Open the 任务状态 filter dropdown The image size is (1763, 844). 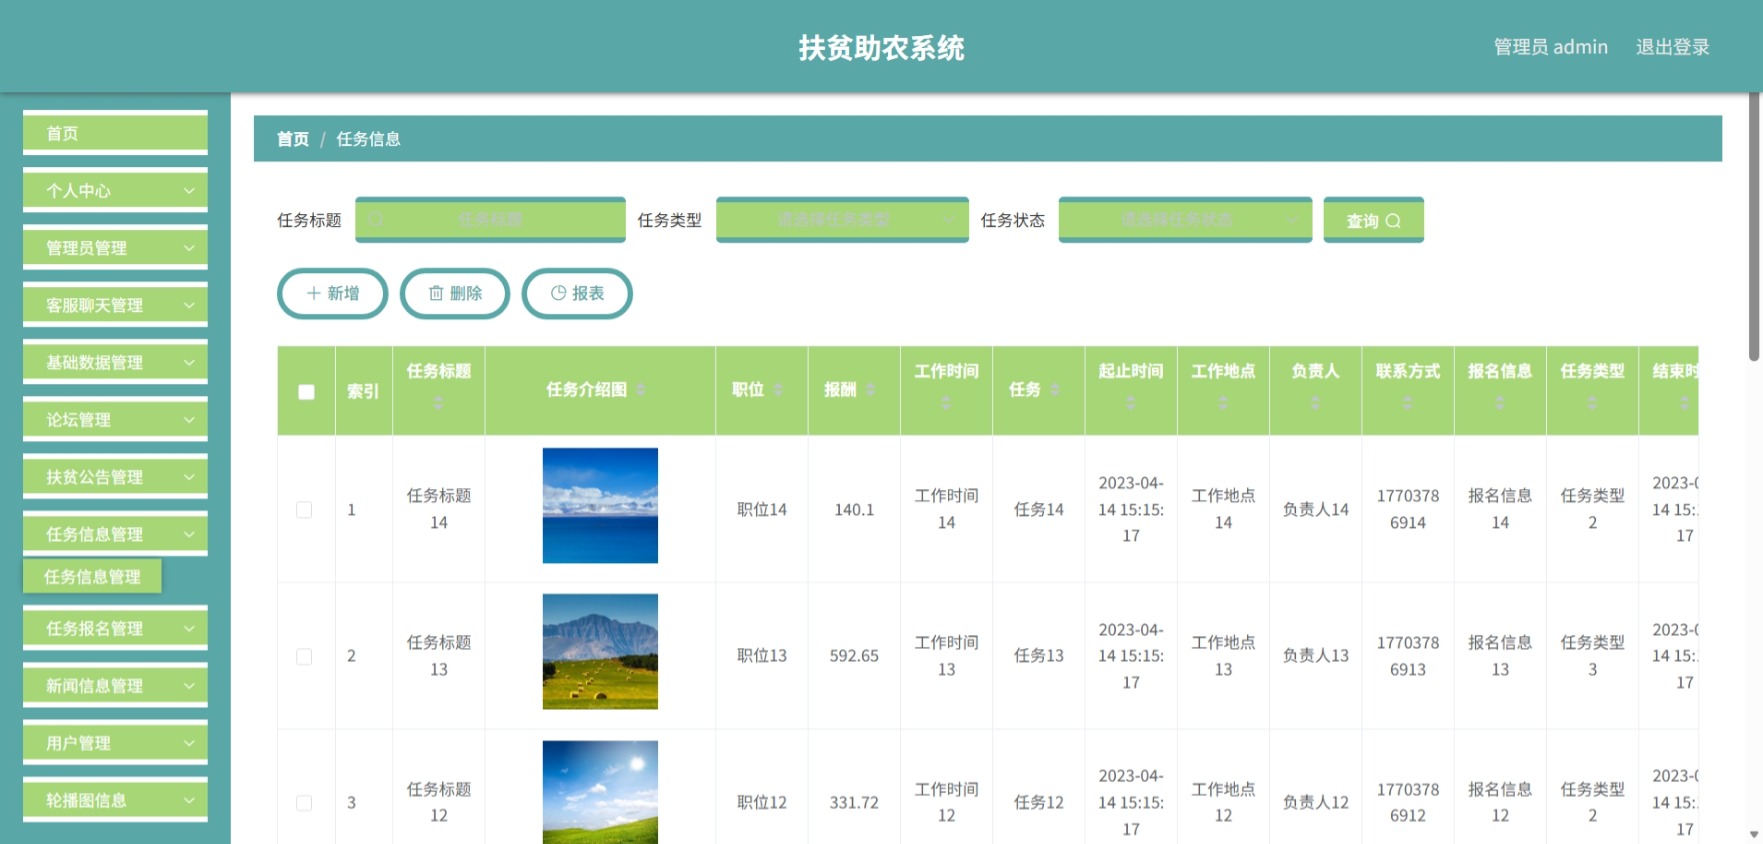[x=1185, y=219]
